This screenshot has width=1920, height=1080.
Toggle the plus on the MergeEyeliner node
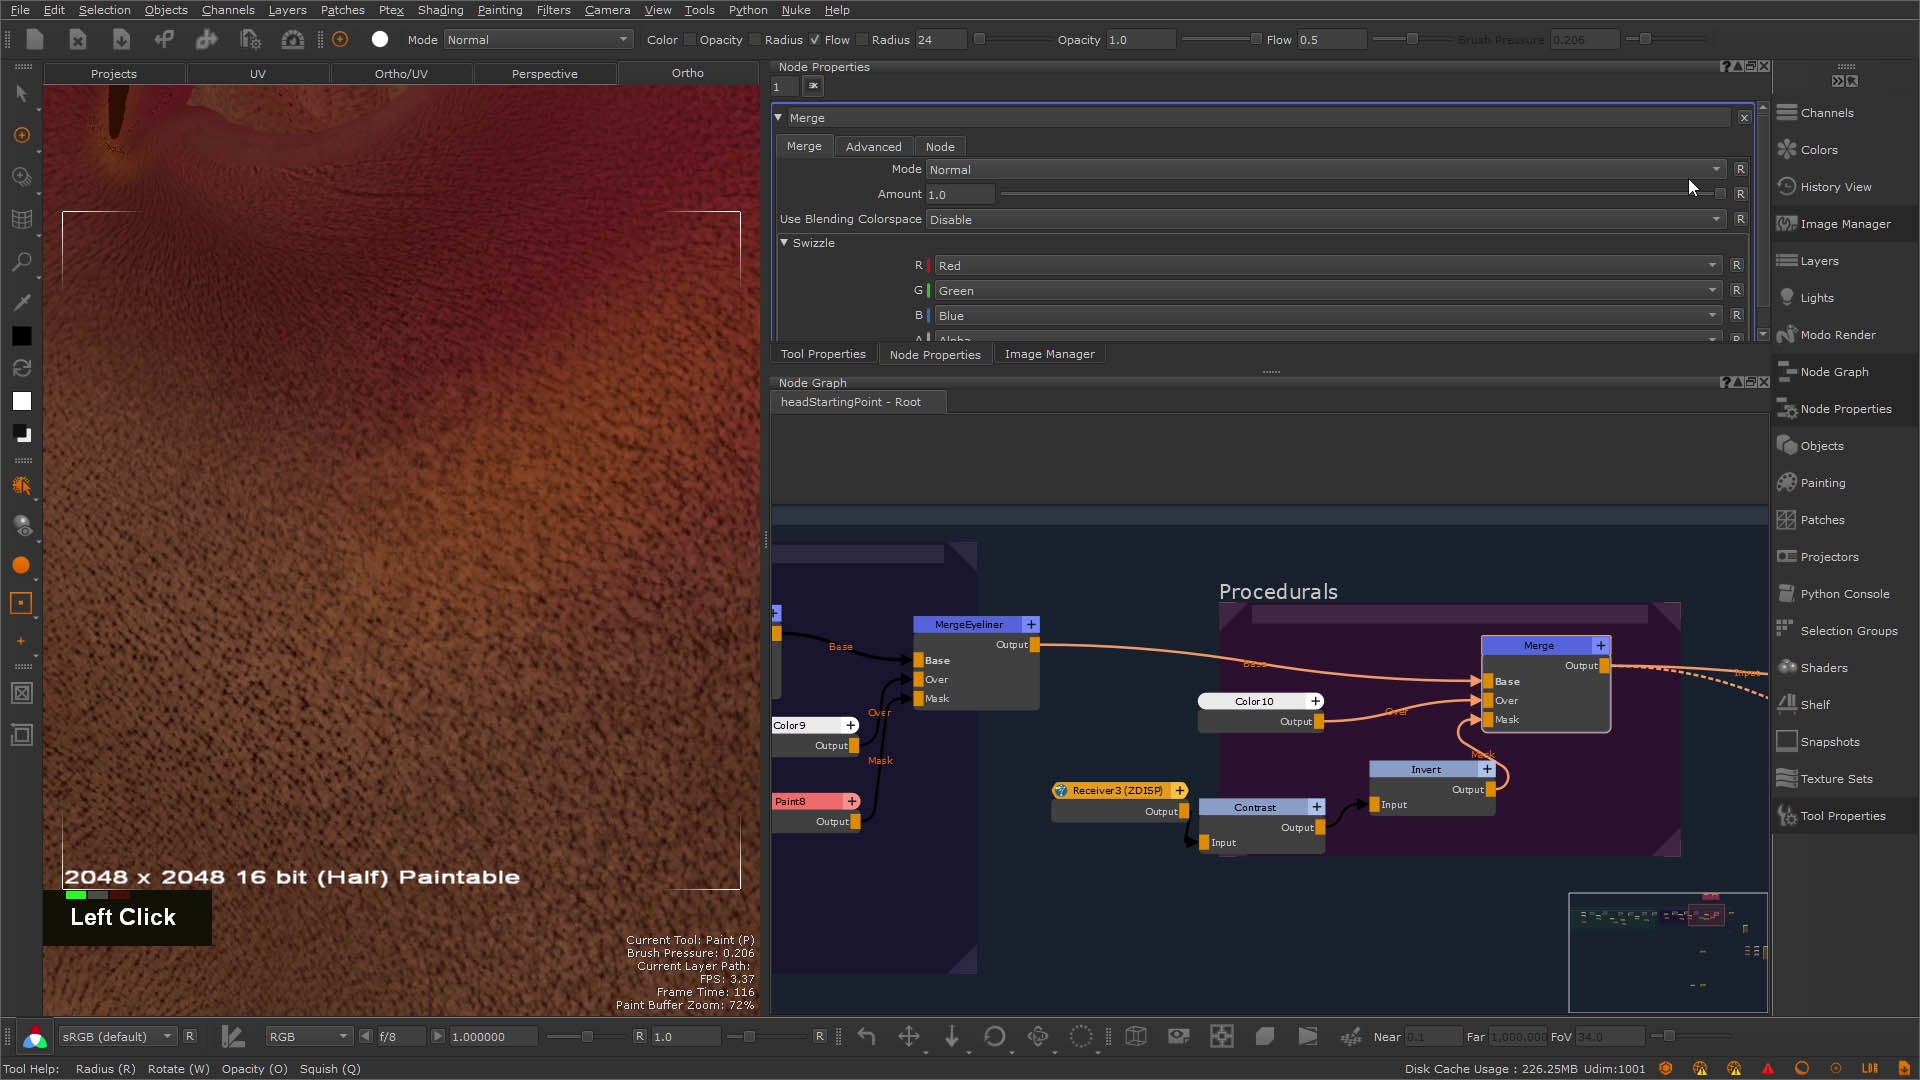(1031, 624)
